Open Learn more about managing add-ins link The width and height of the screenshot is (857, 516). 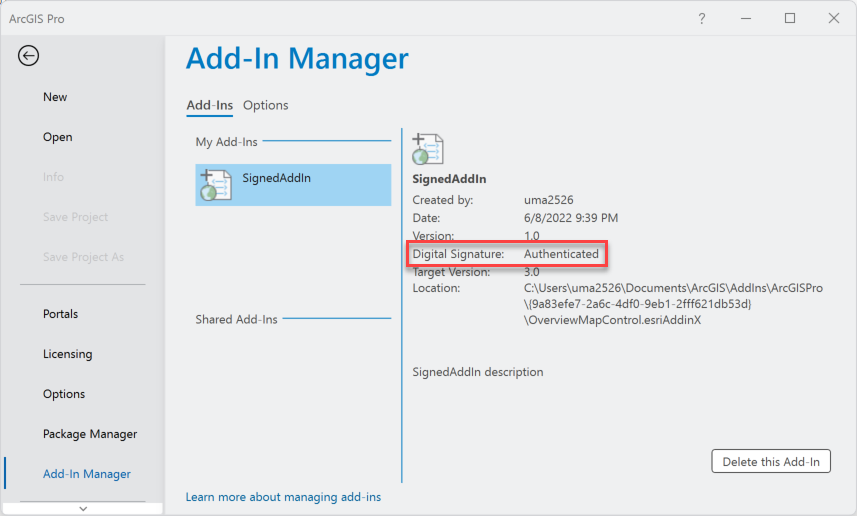coord(283,497)
